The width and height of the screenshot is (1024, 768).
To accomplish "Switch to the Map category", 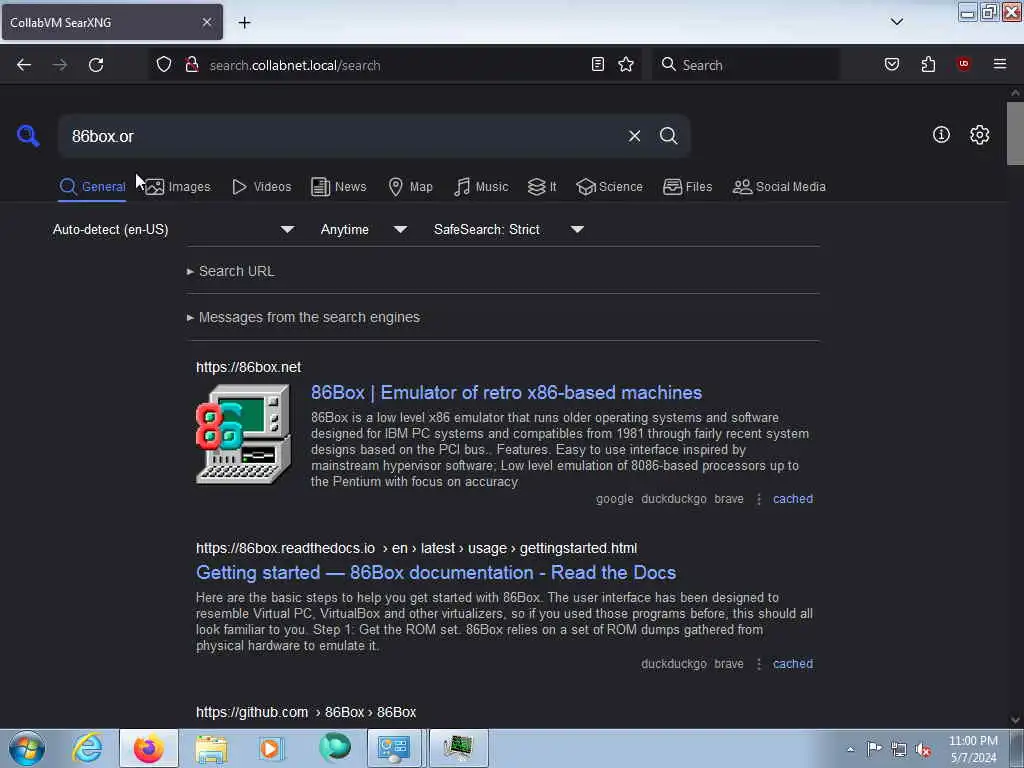I will pyautogui.click(x=411, y=187).
